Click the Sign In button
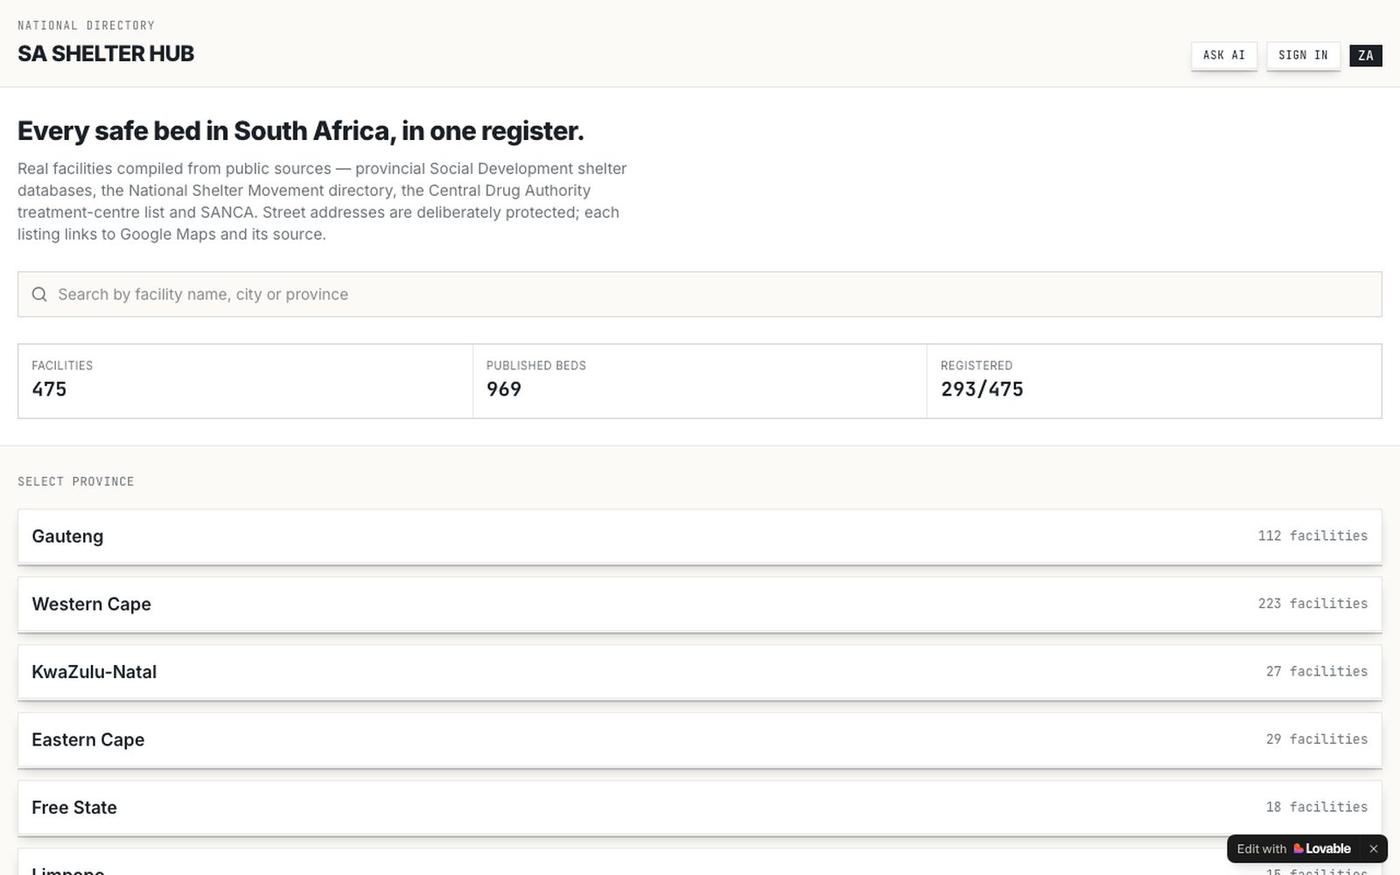Viewport: 1400px width, 875px height. tap(1303, 55)
